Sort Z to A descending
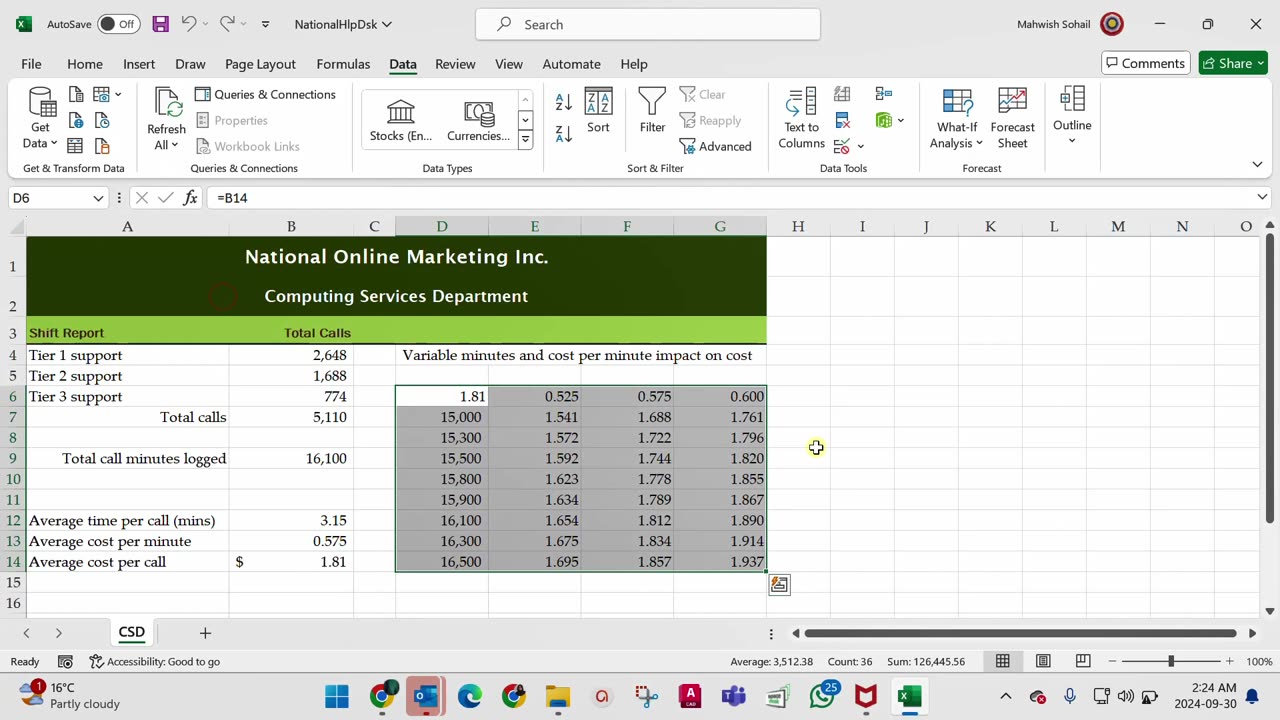 pos(564,133)
